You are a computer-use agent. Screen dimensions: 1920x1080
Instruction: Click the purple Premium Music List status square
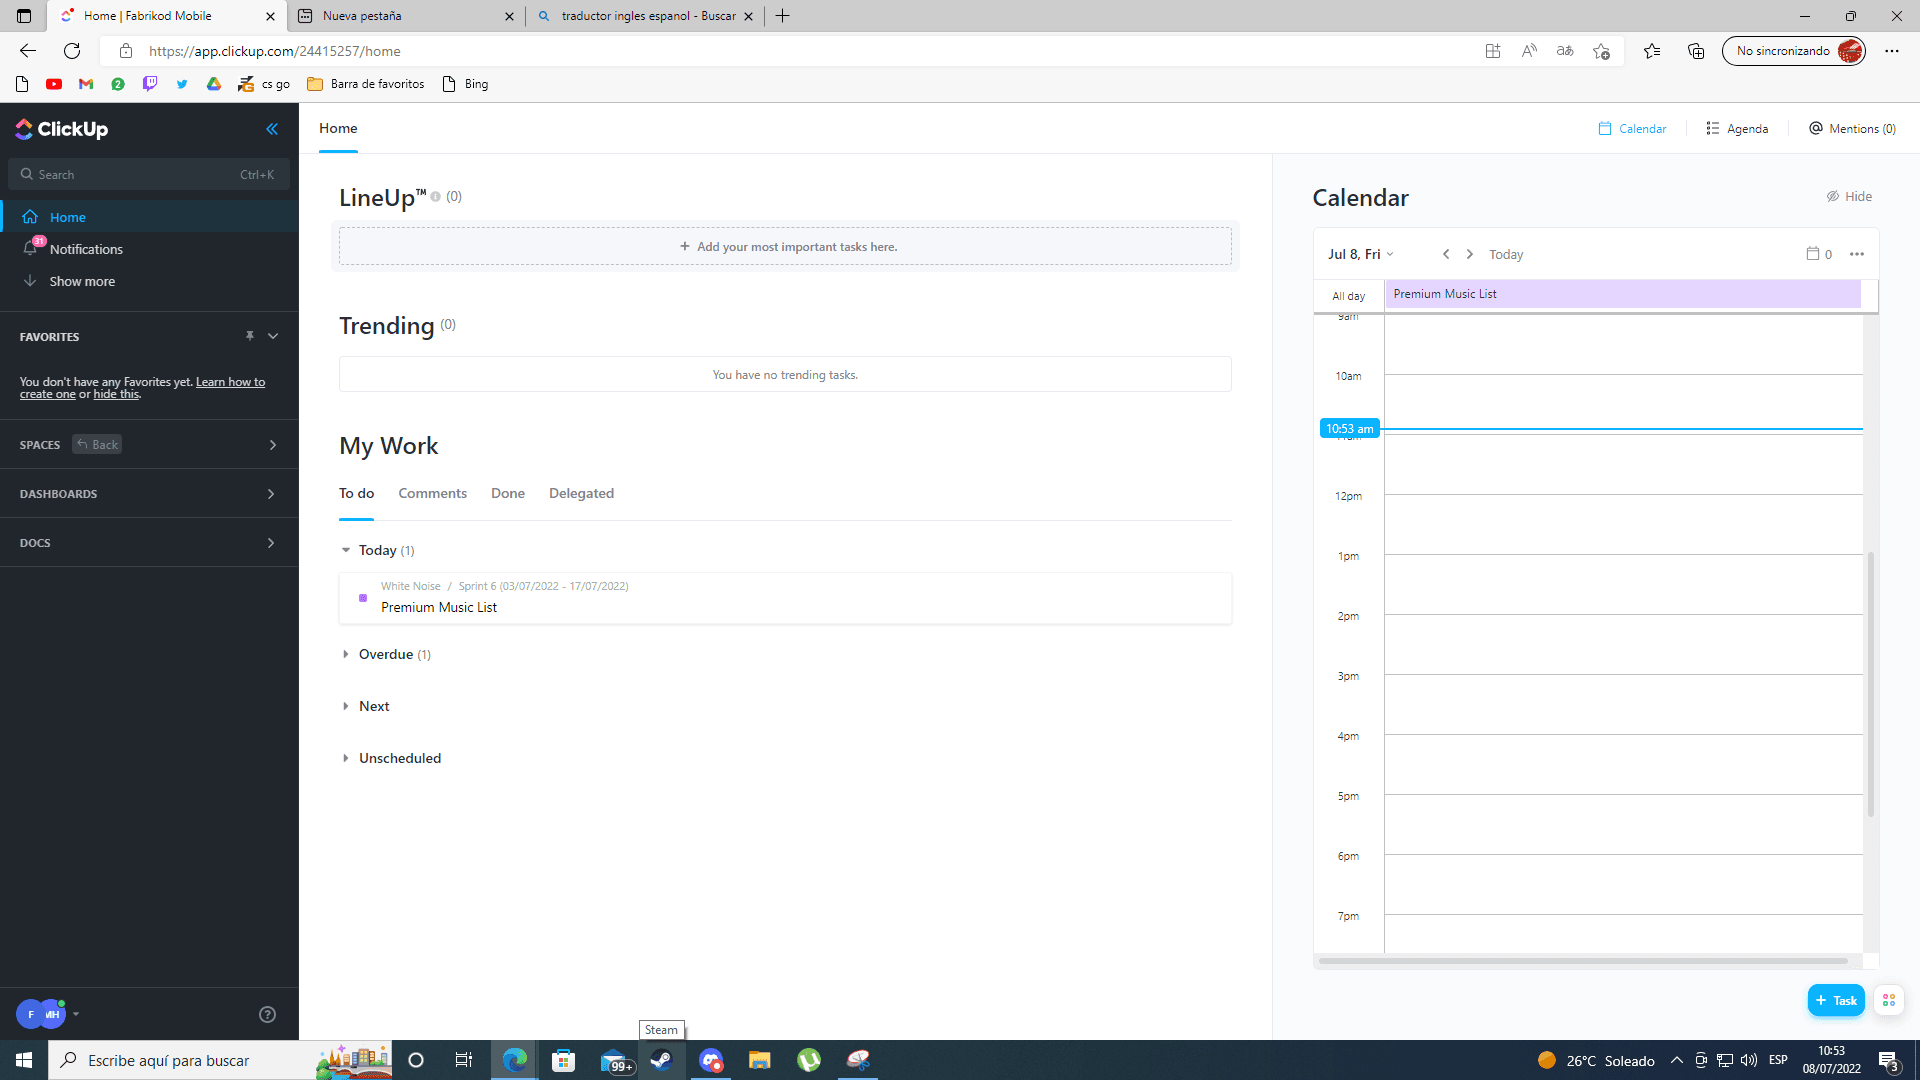(363, 598)
